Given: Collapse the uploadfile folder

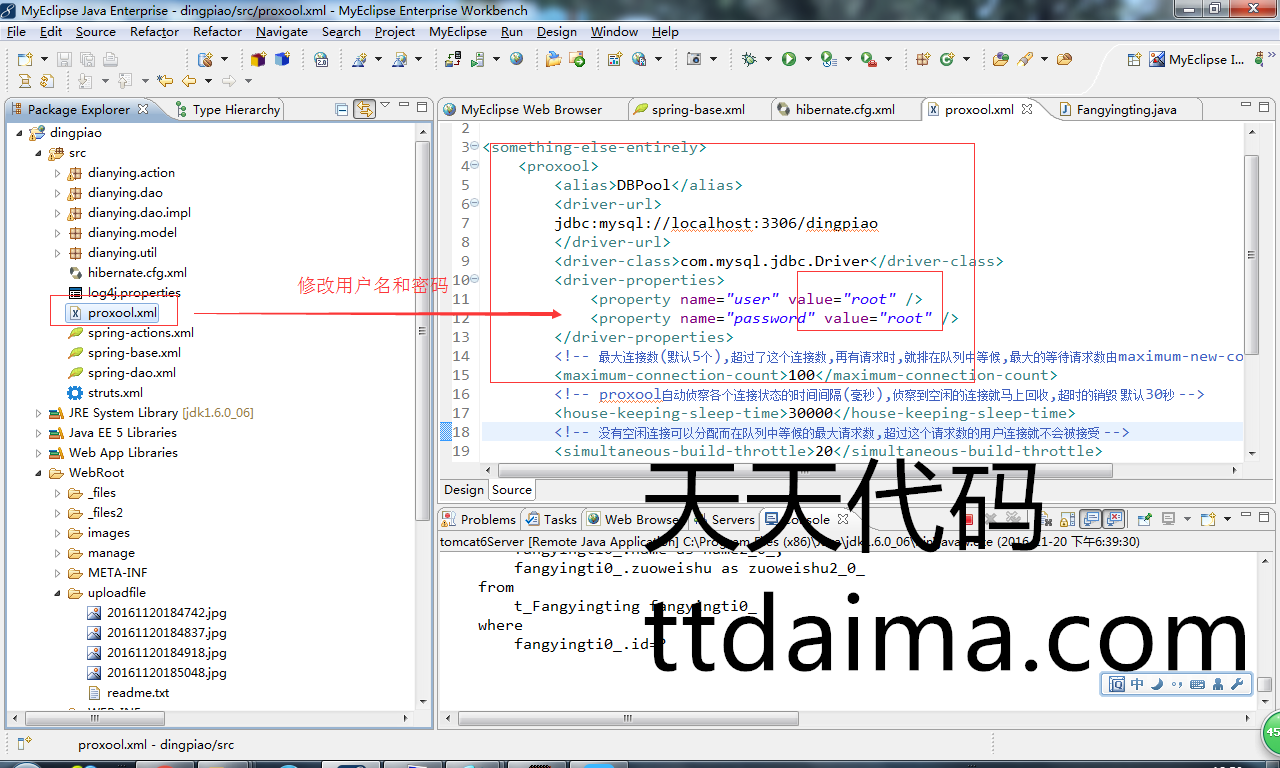Looking at the screenshot, I should (57, 593).
